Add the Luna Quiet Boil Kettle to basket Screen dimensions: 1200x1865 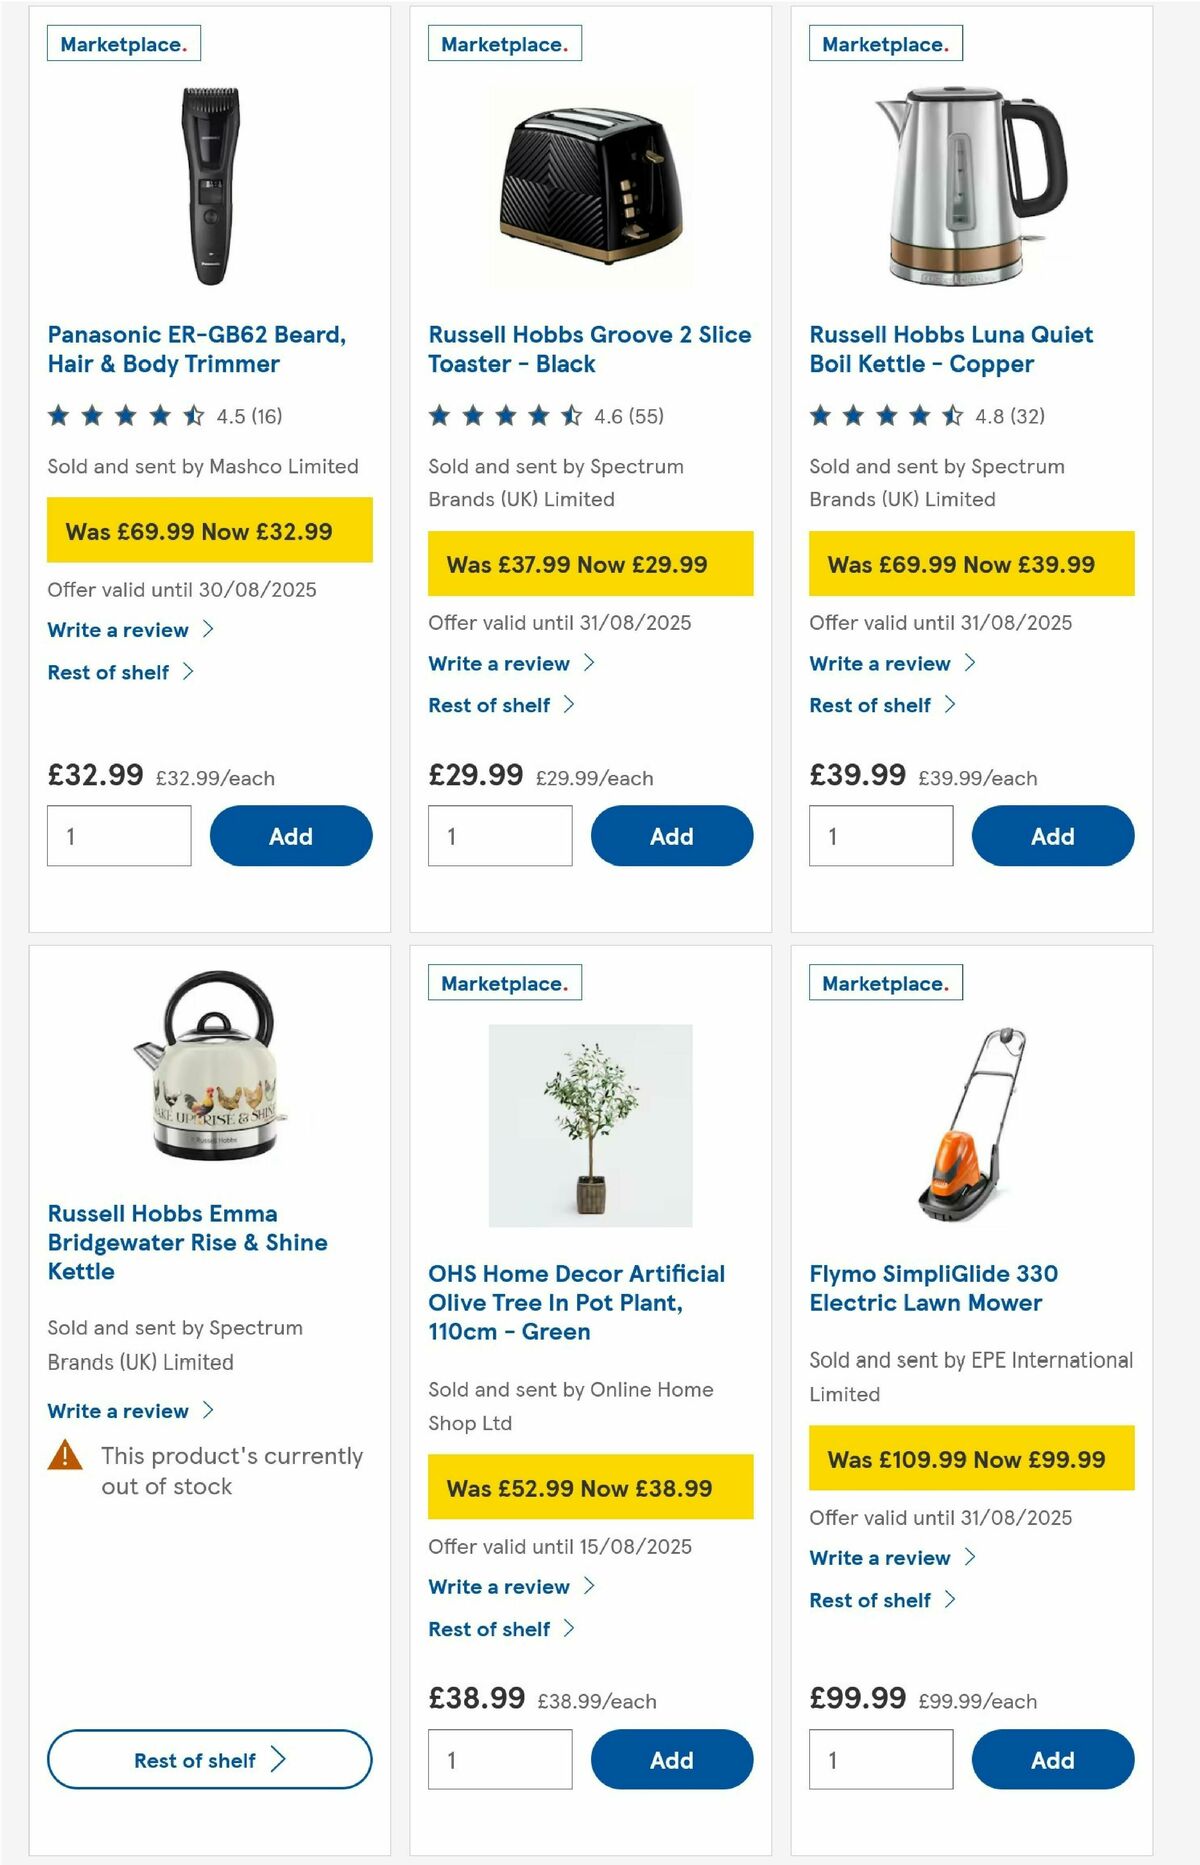coord(1053,836)
